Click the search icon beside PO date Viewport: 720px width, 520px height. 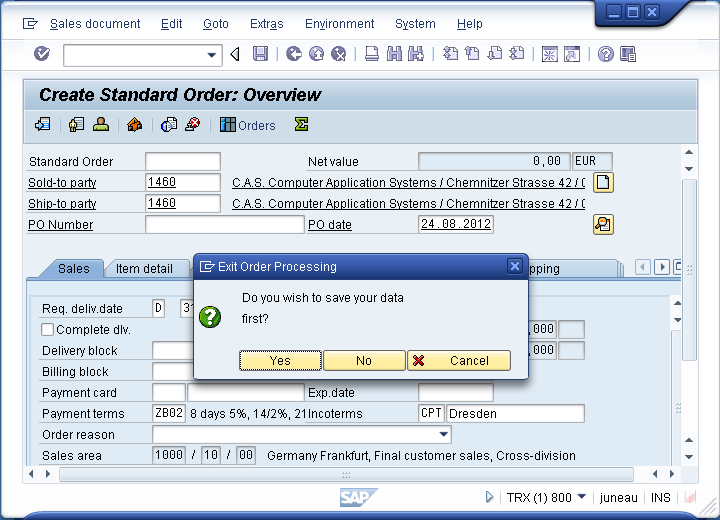click(603, 225)
